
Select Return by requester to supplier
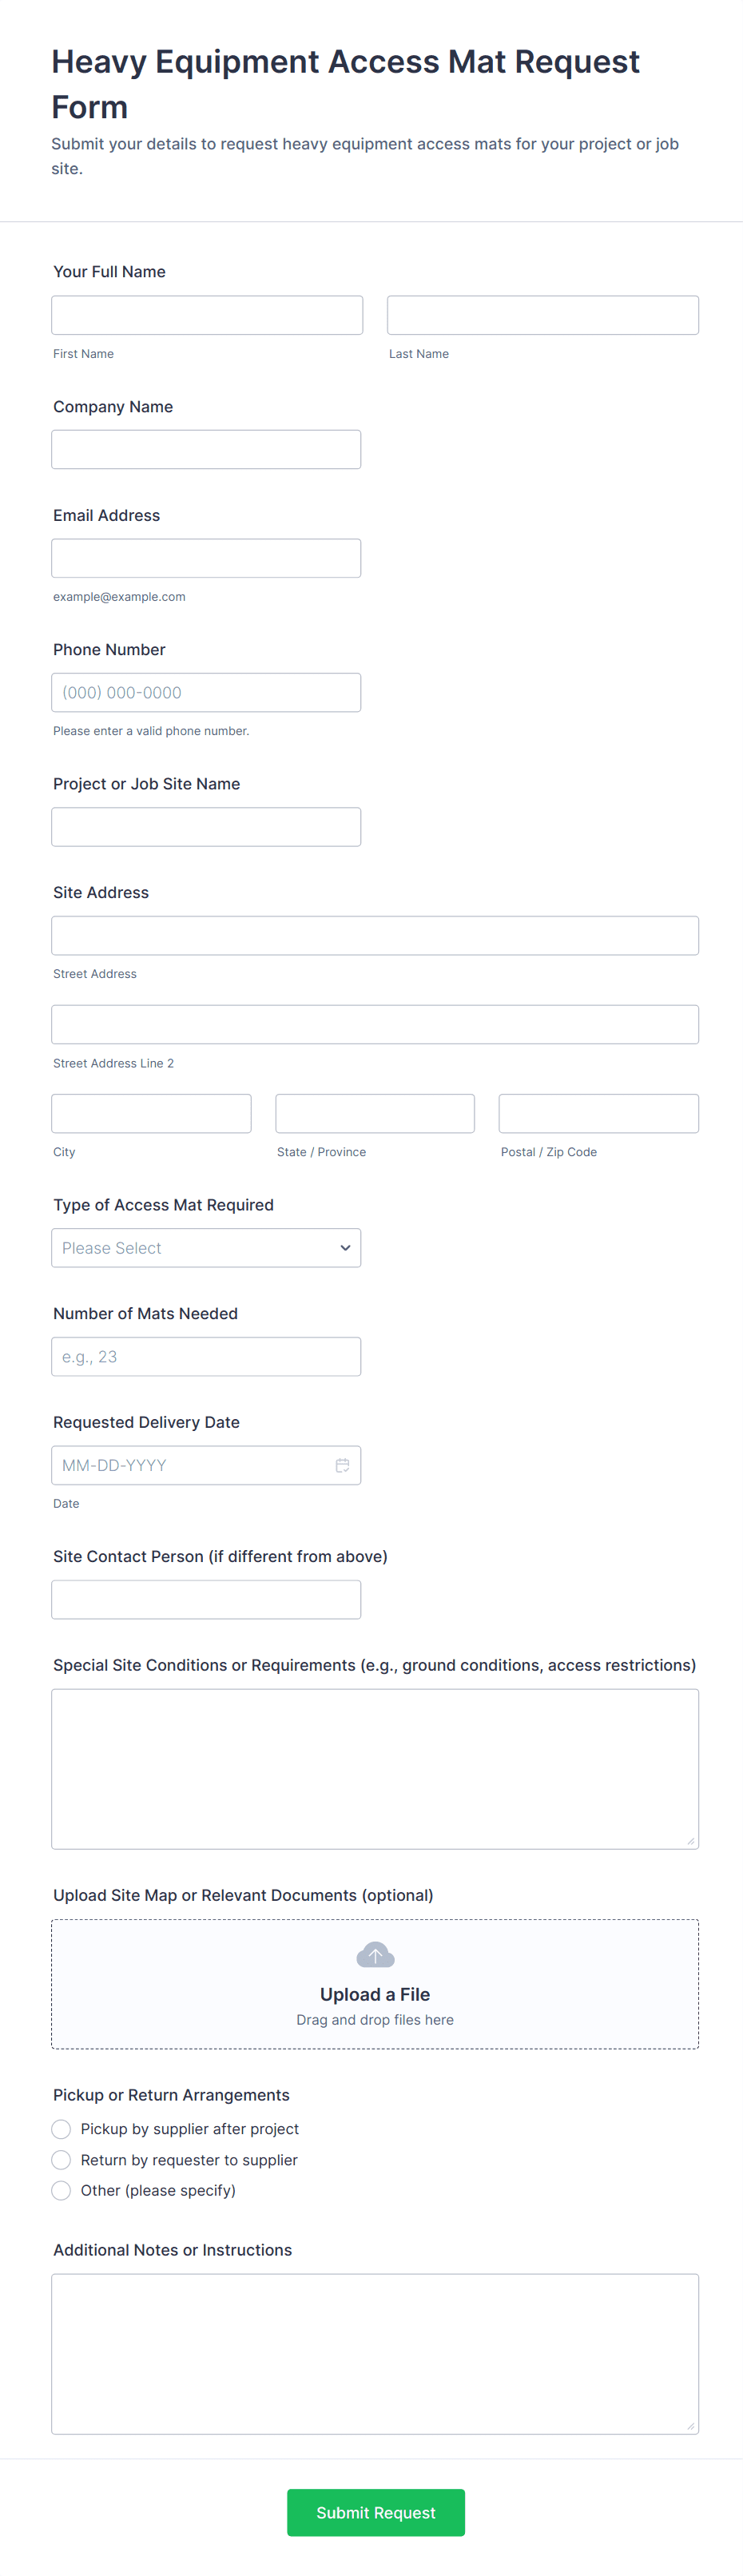[x=61, y=2159]
